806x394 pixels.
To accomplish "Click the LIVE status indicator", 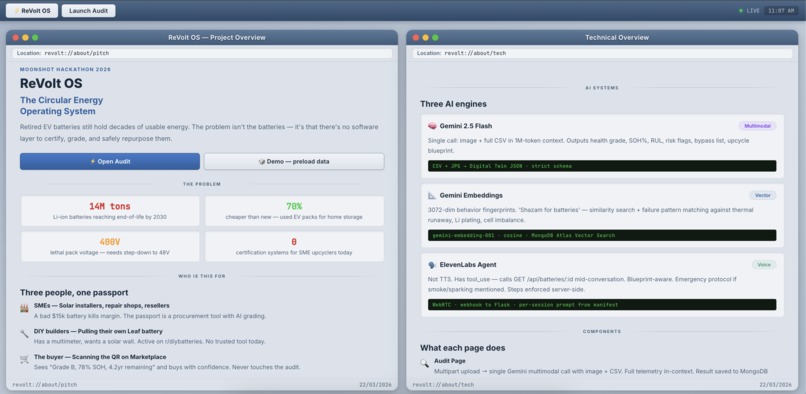I will [749, 11].
